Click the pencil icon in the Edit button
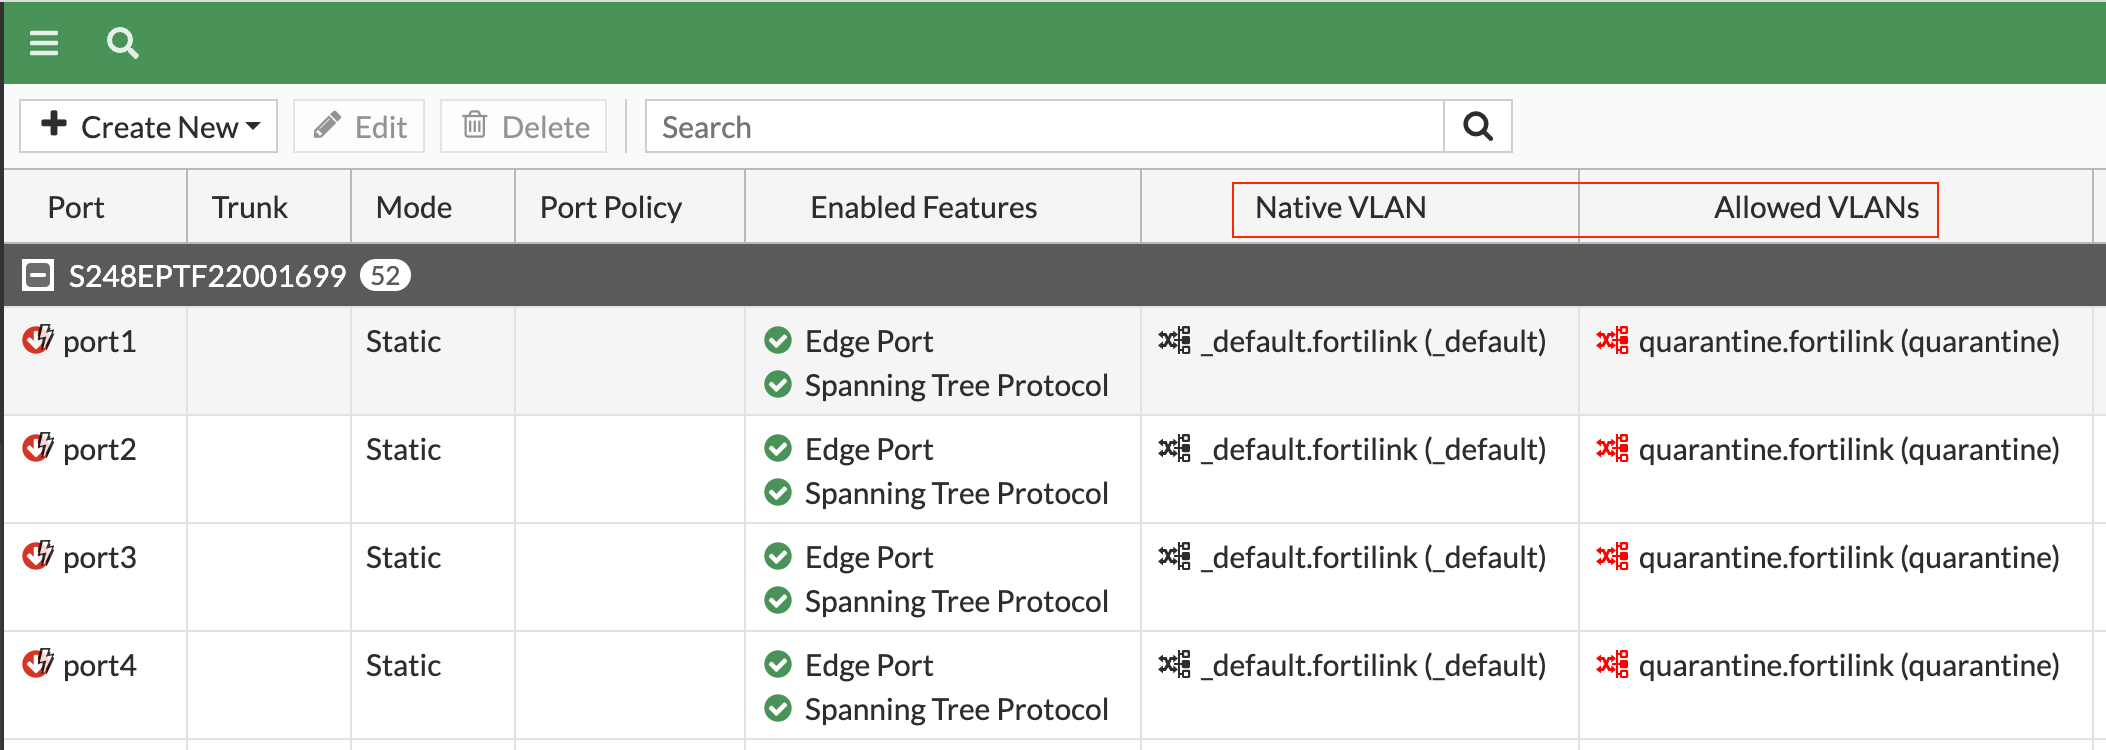 point(328,126)
